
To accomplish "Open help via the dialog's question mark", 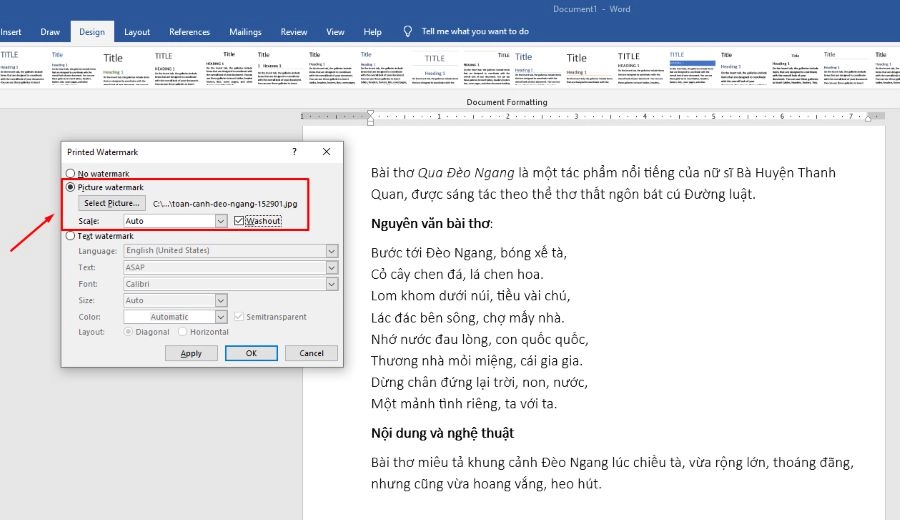I will (x=294, y=151).
